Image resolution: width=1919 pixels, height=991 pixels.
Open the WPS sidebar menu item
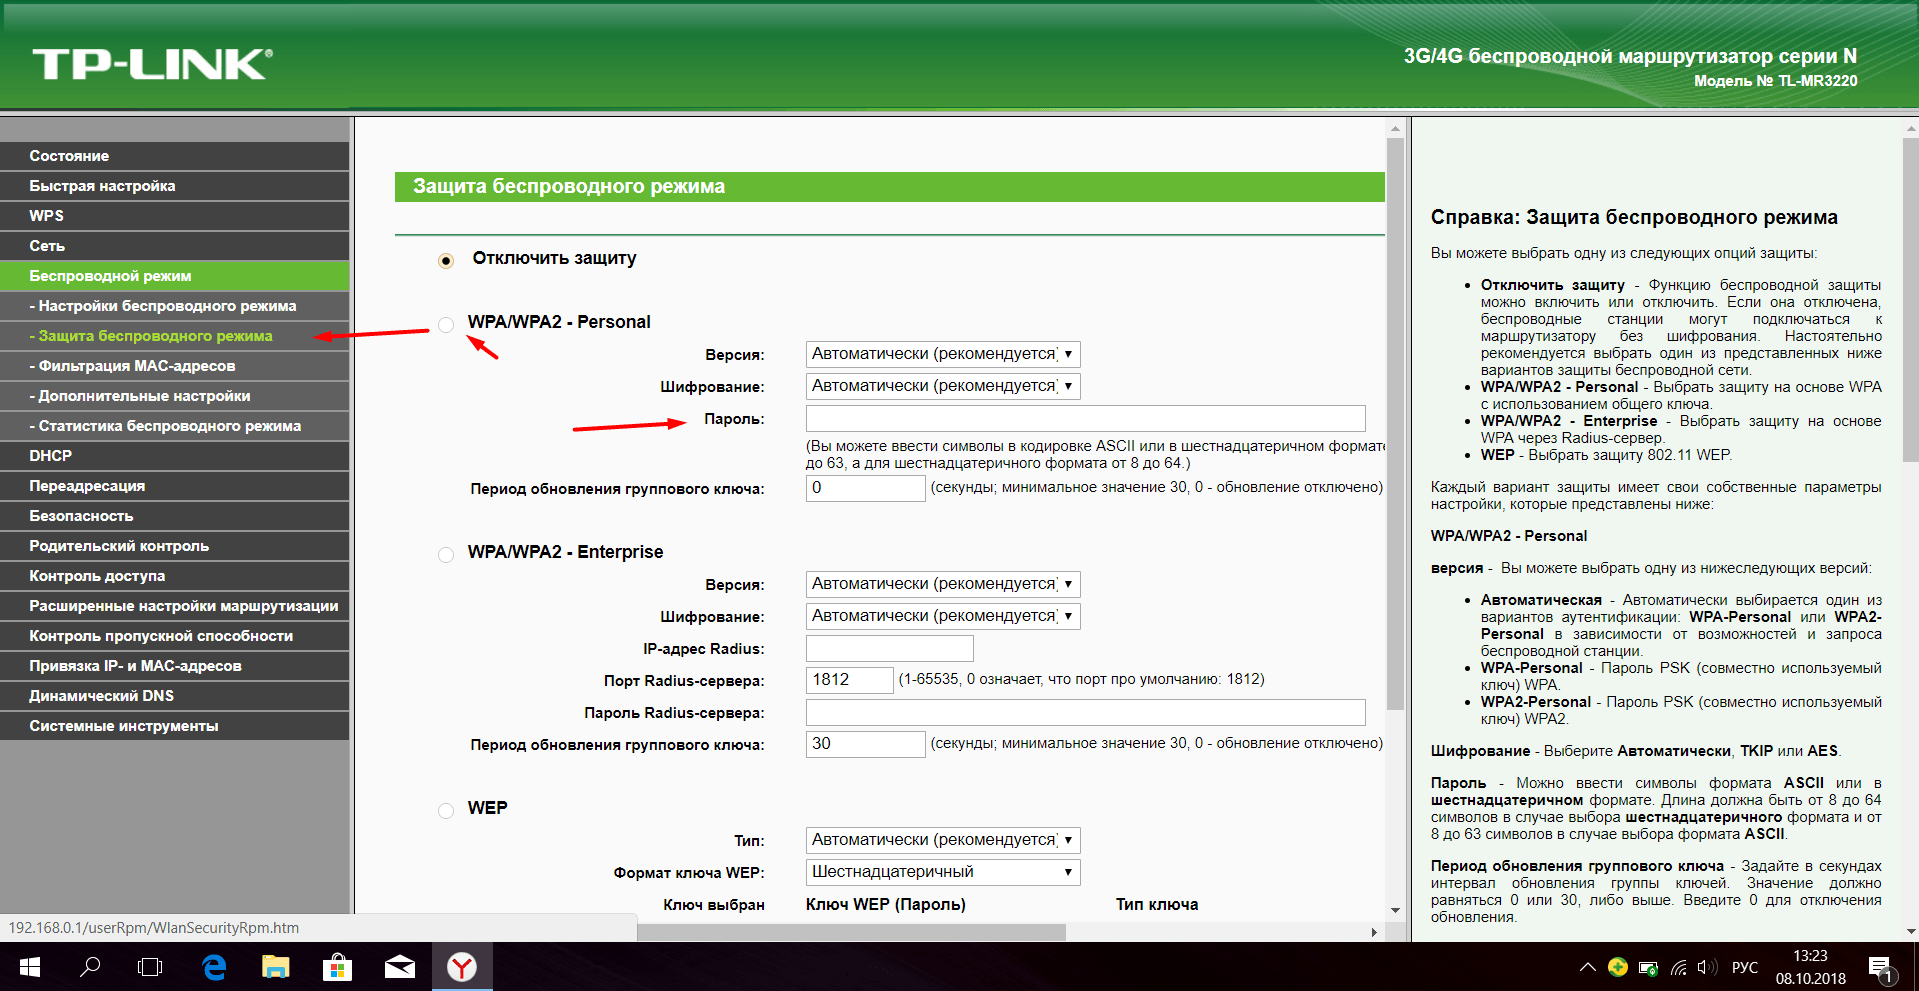pyautogui.click(x=175, y=216)
